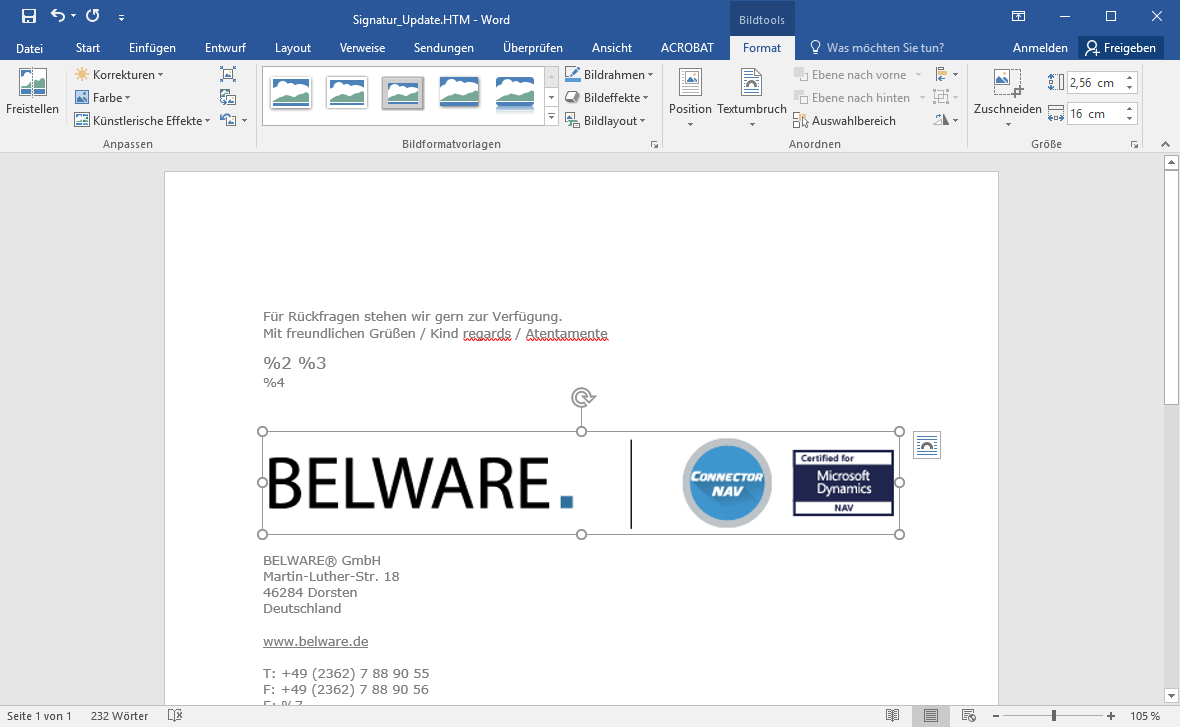
Task: Expand the full picture styles gallery
Action: 552,117
